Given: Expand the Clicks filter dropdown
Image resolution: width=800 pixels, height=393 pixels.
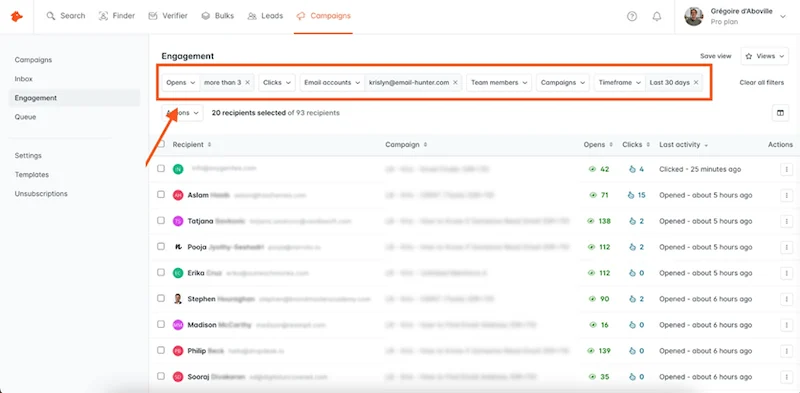Looking at the screenshot, I should coord(277,82).
